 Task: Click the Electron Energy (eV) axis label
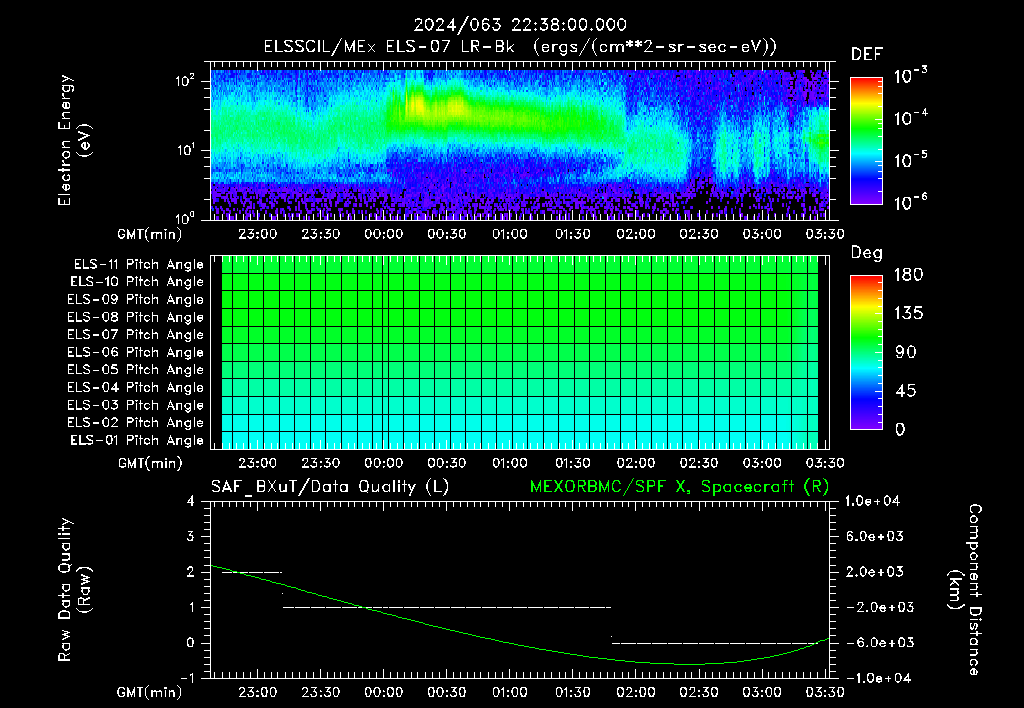pos(74,140)
